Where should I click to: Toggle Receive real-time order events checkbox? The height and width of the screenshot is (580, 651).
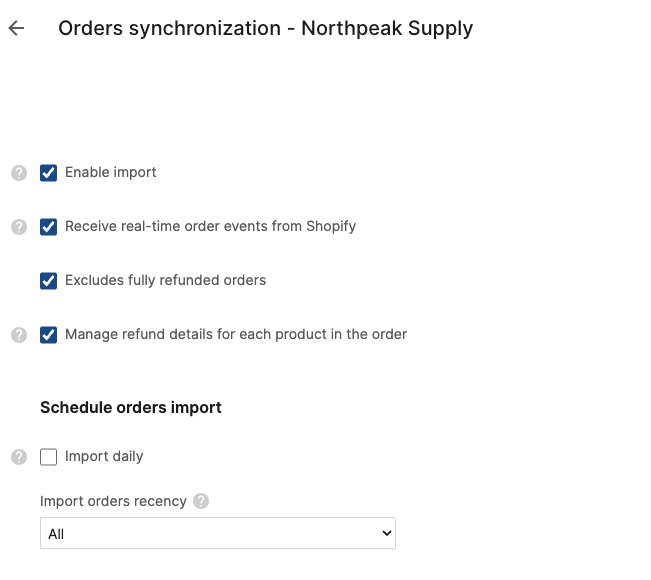(49, 227)
